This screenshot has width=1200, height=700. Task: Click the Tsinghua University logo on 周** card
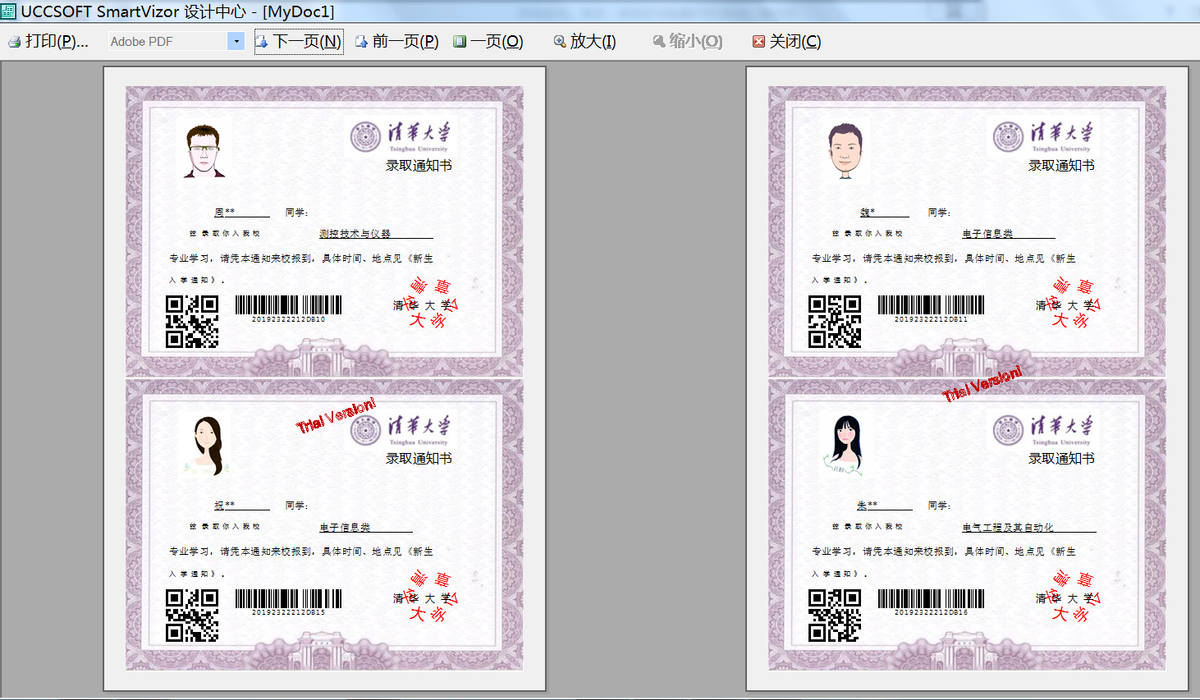coord(401,137)
